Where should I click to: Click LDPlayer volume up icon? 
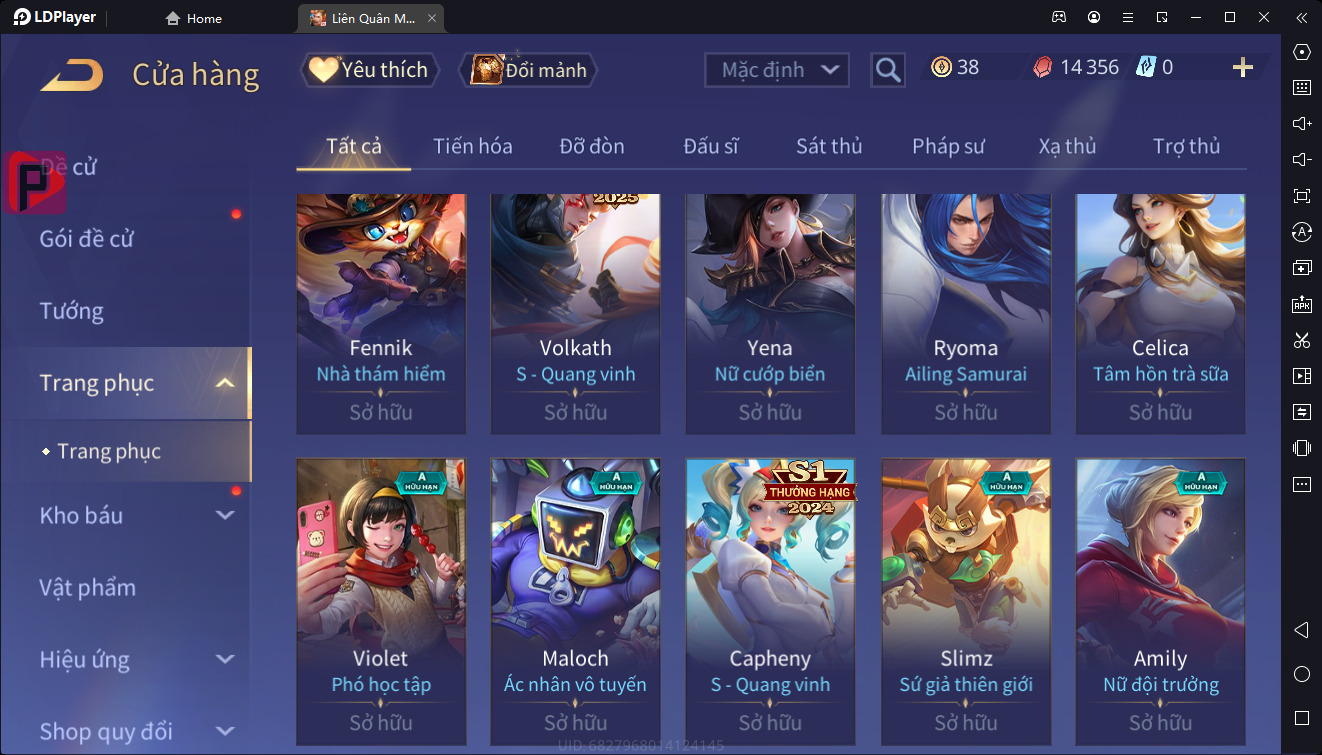[x=1302, y=124]
